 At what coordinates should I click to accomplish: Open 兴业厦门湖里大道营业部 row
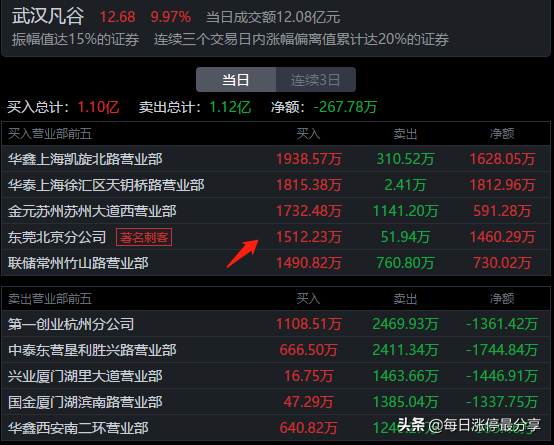click(x=276, y=376)
